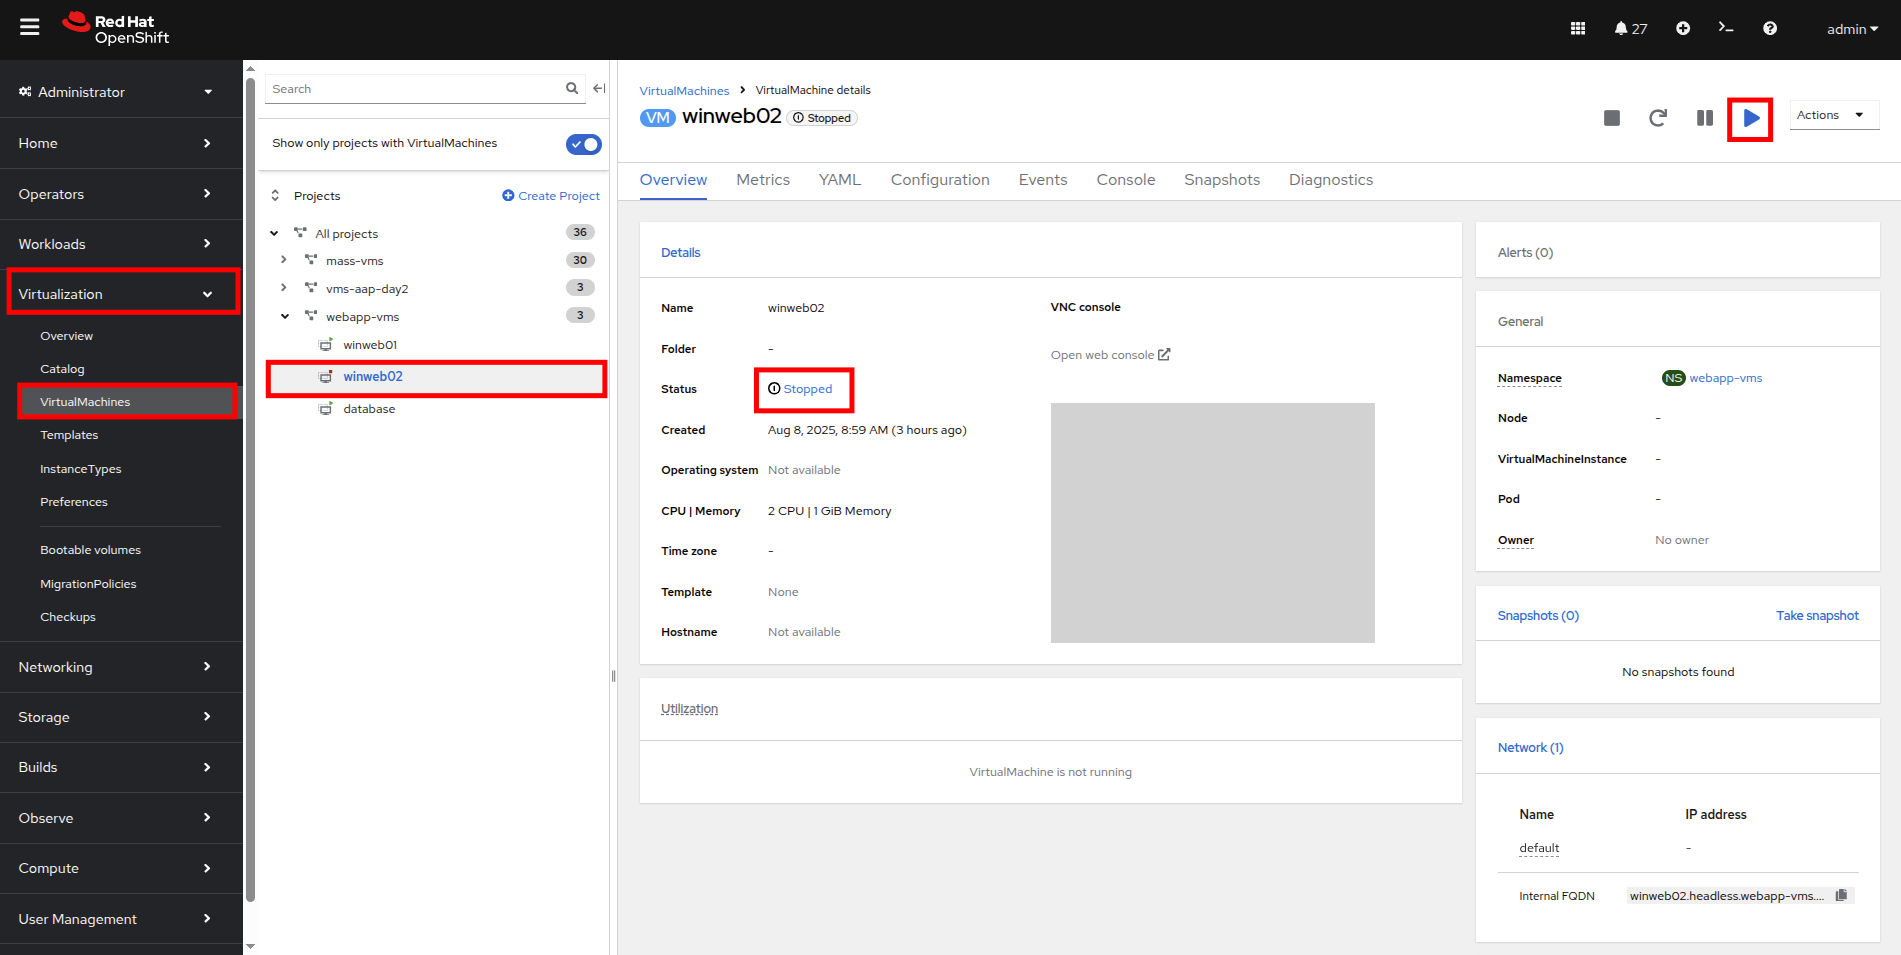Image resolution: width=1901 pixels, height=955 pixels.
Task: Collapse the All projects tree node
Action: [274, 233]
